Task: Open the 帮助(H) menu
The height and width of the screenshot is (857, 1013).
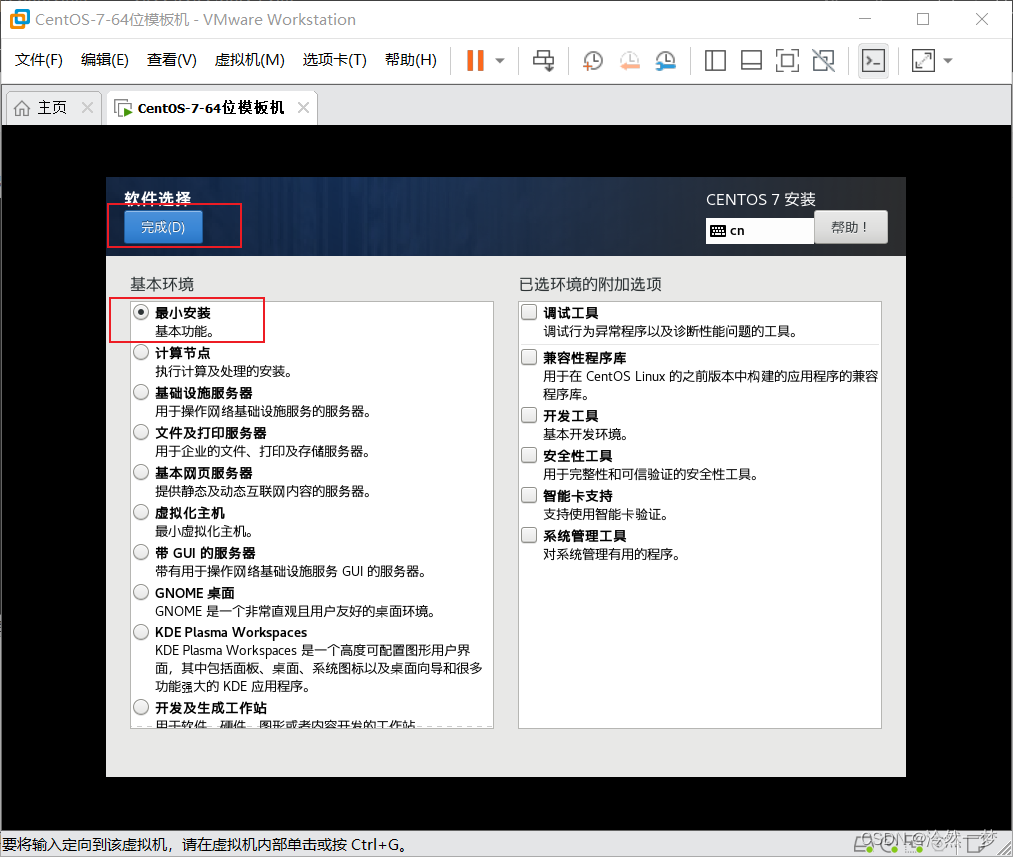Action: [x=410, y=60]
